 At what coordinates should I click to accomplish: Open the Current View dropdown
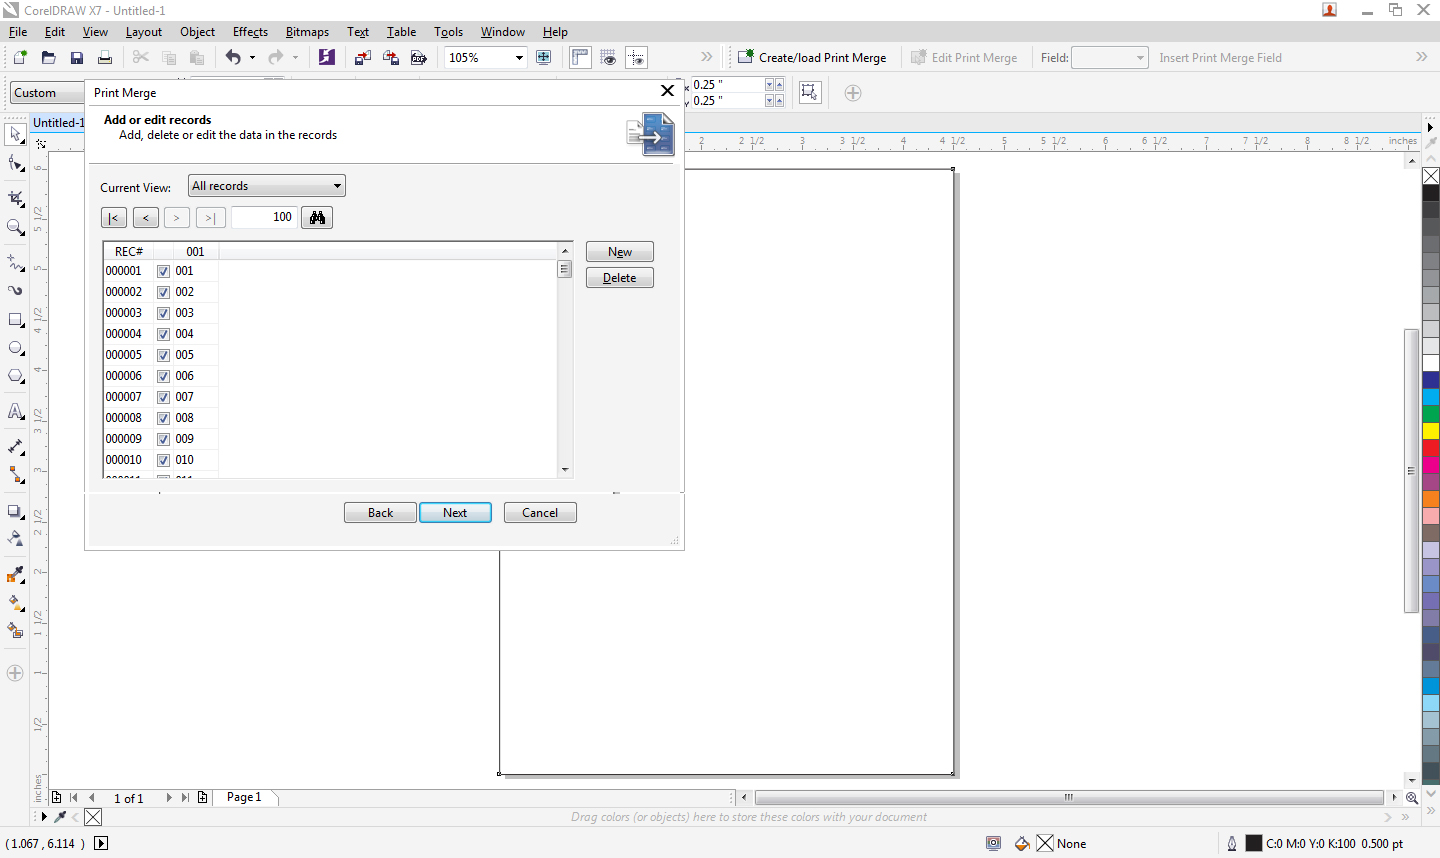(337, 185)
